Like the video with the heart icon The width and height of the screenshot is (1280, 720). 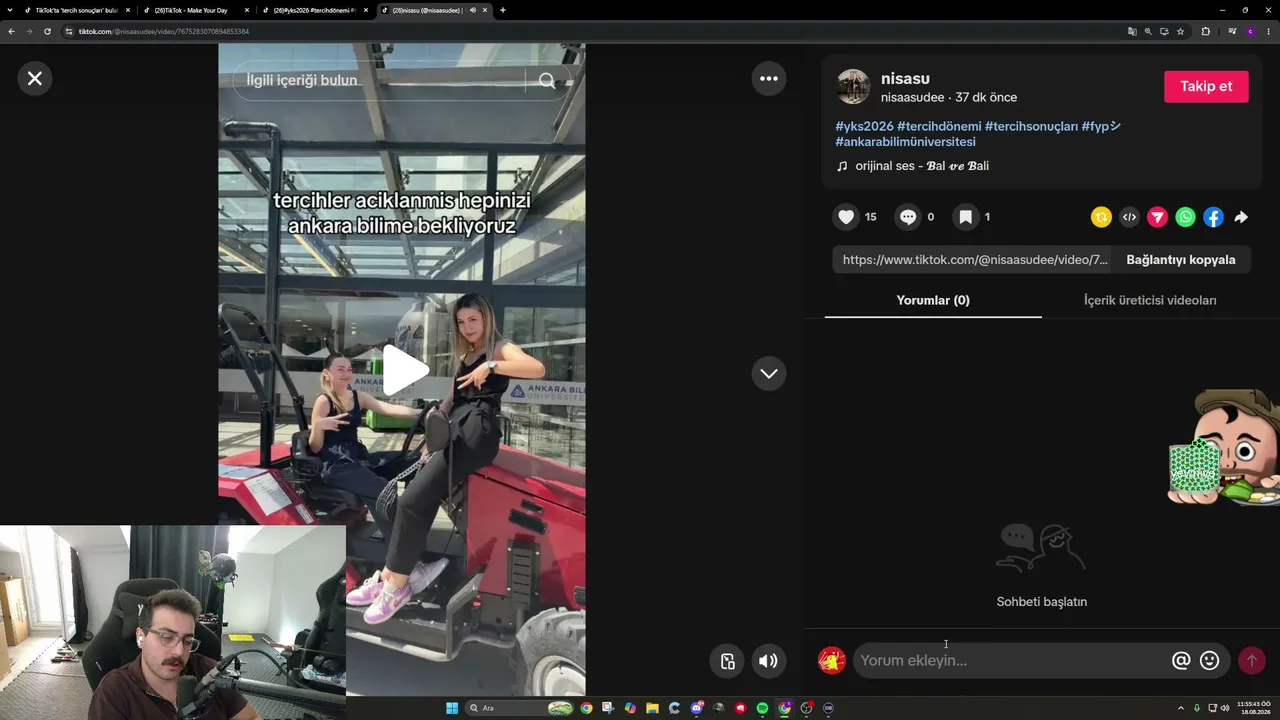tap(846, 217)
